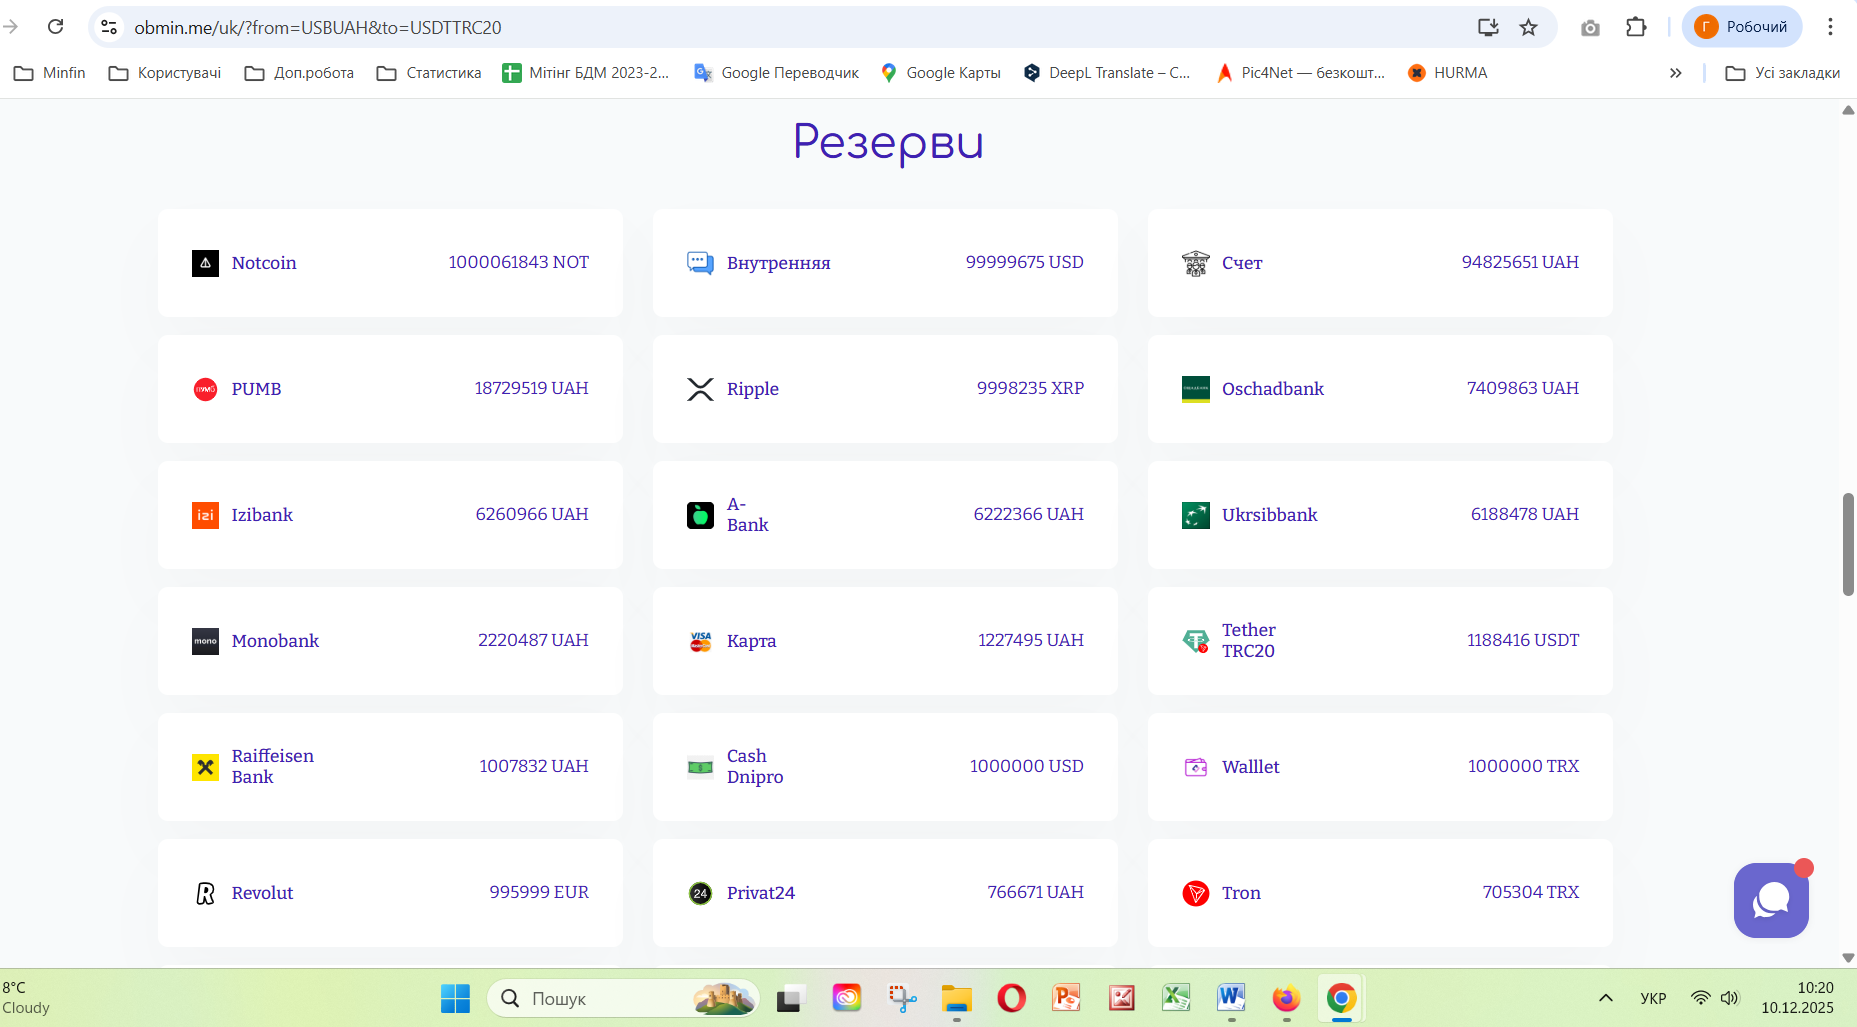This screenshot has height=1027, width=1857.
Task: Open Firefox from the taskbar
Action: (1286, 998)
